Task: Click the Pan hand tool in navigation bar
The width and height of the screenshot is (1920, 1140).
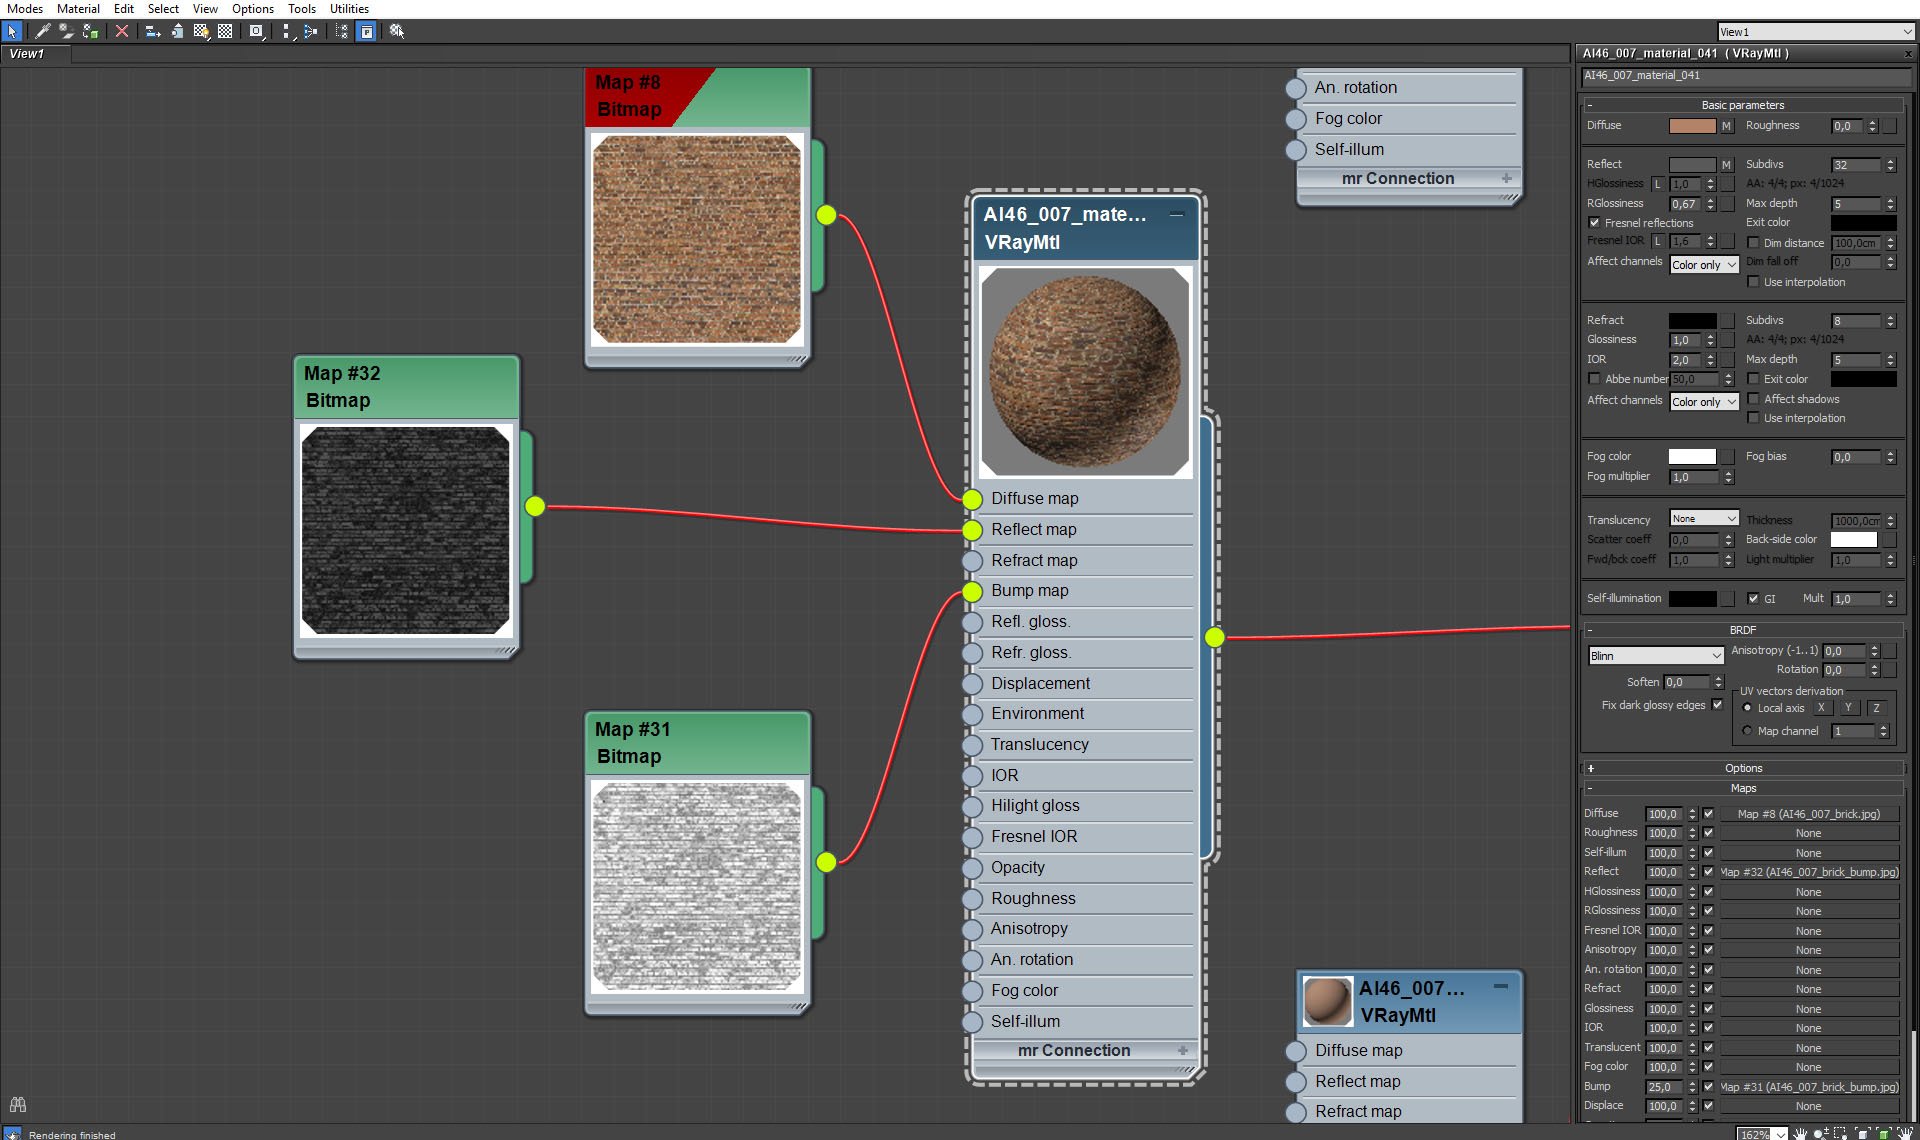Action: pos(1800,1133)
